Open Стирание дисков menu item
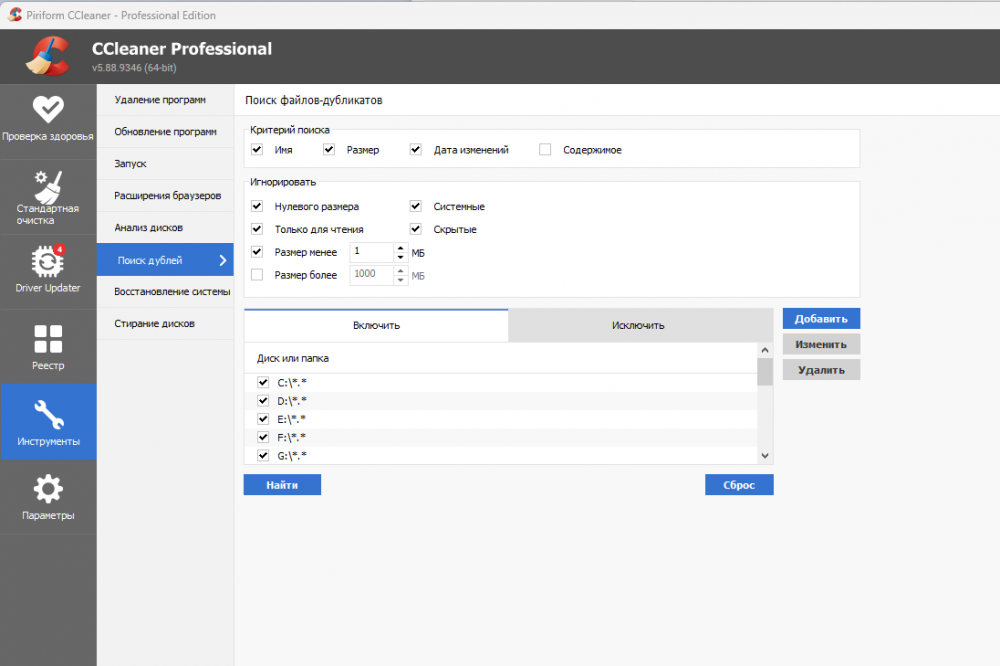1000x666 pixels. click(165, 323)
